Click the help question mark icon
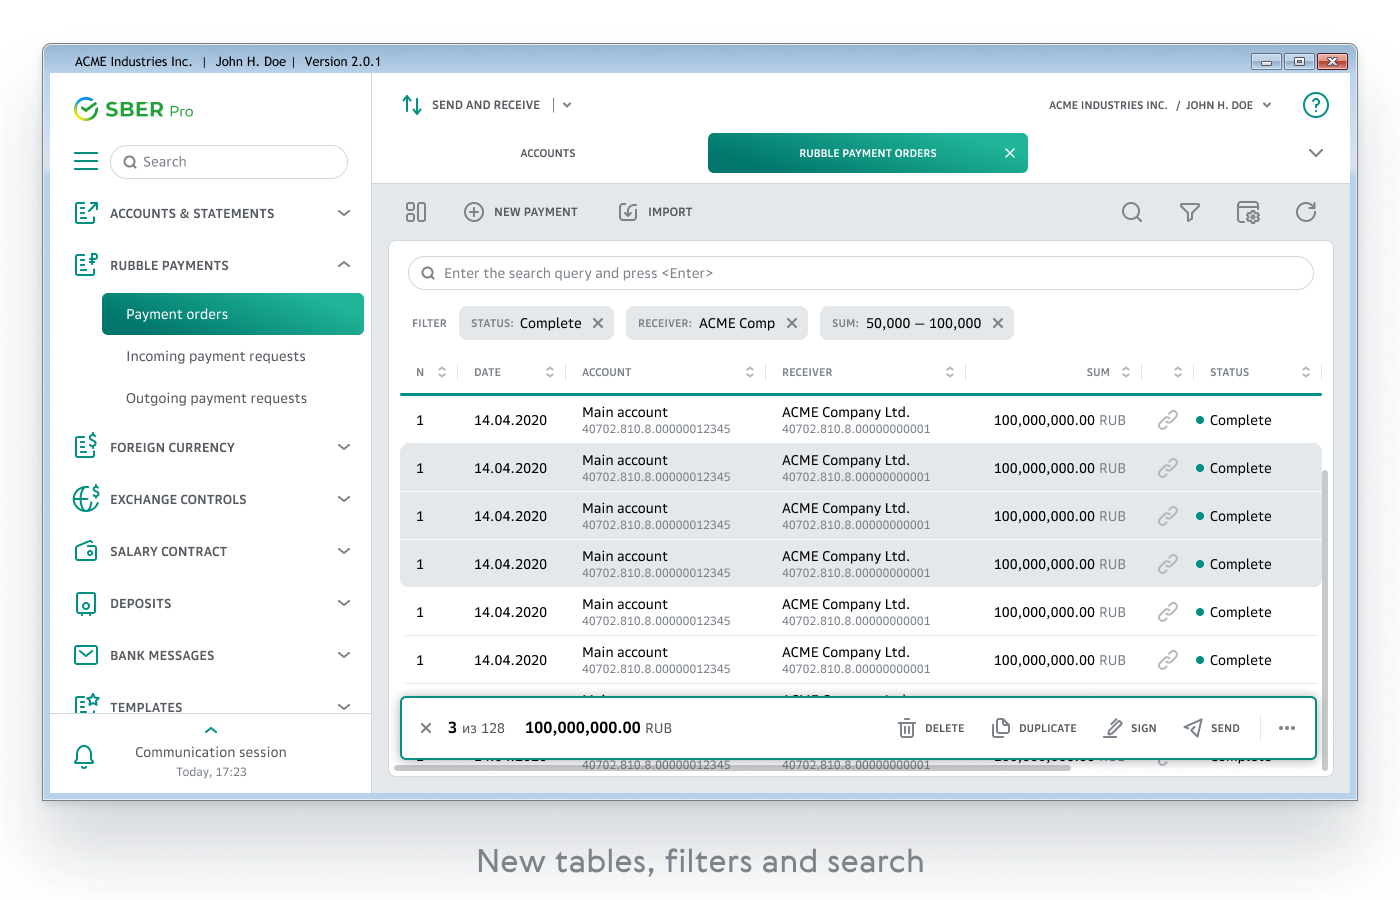This screenshot has height=900, width=1400. pyautogui.click(x=1315, y=105)
